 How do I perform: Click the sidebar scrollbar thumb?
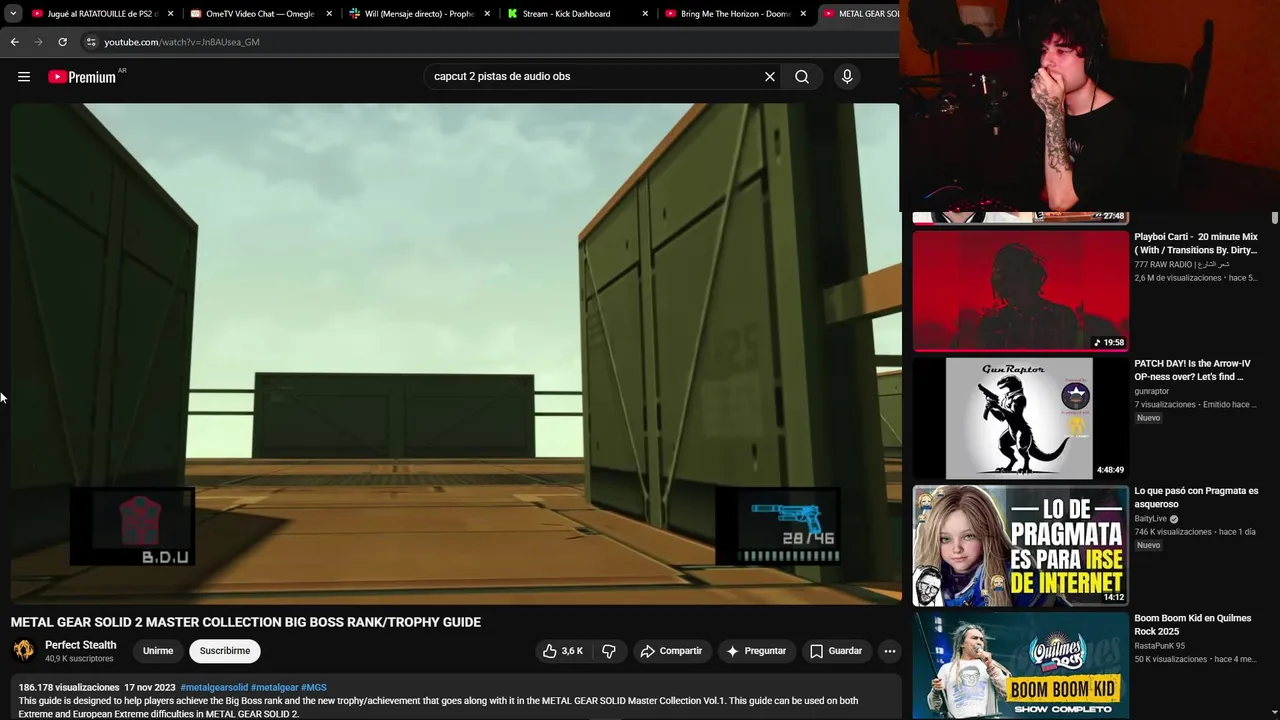click(1275, 218)
